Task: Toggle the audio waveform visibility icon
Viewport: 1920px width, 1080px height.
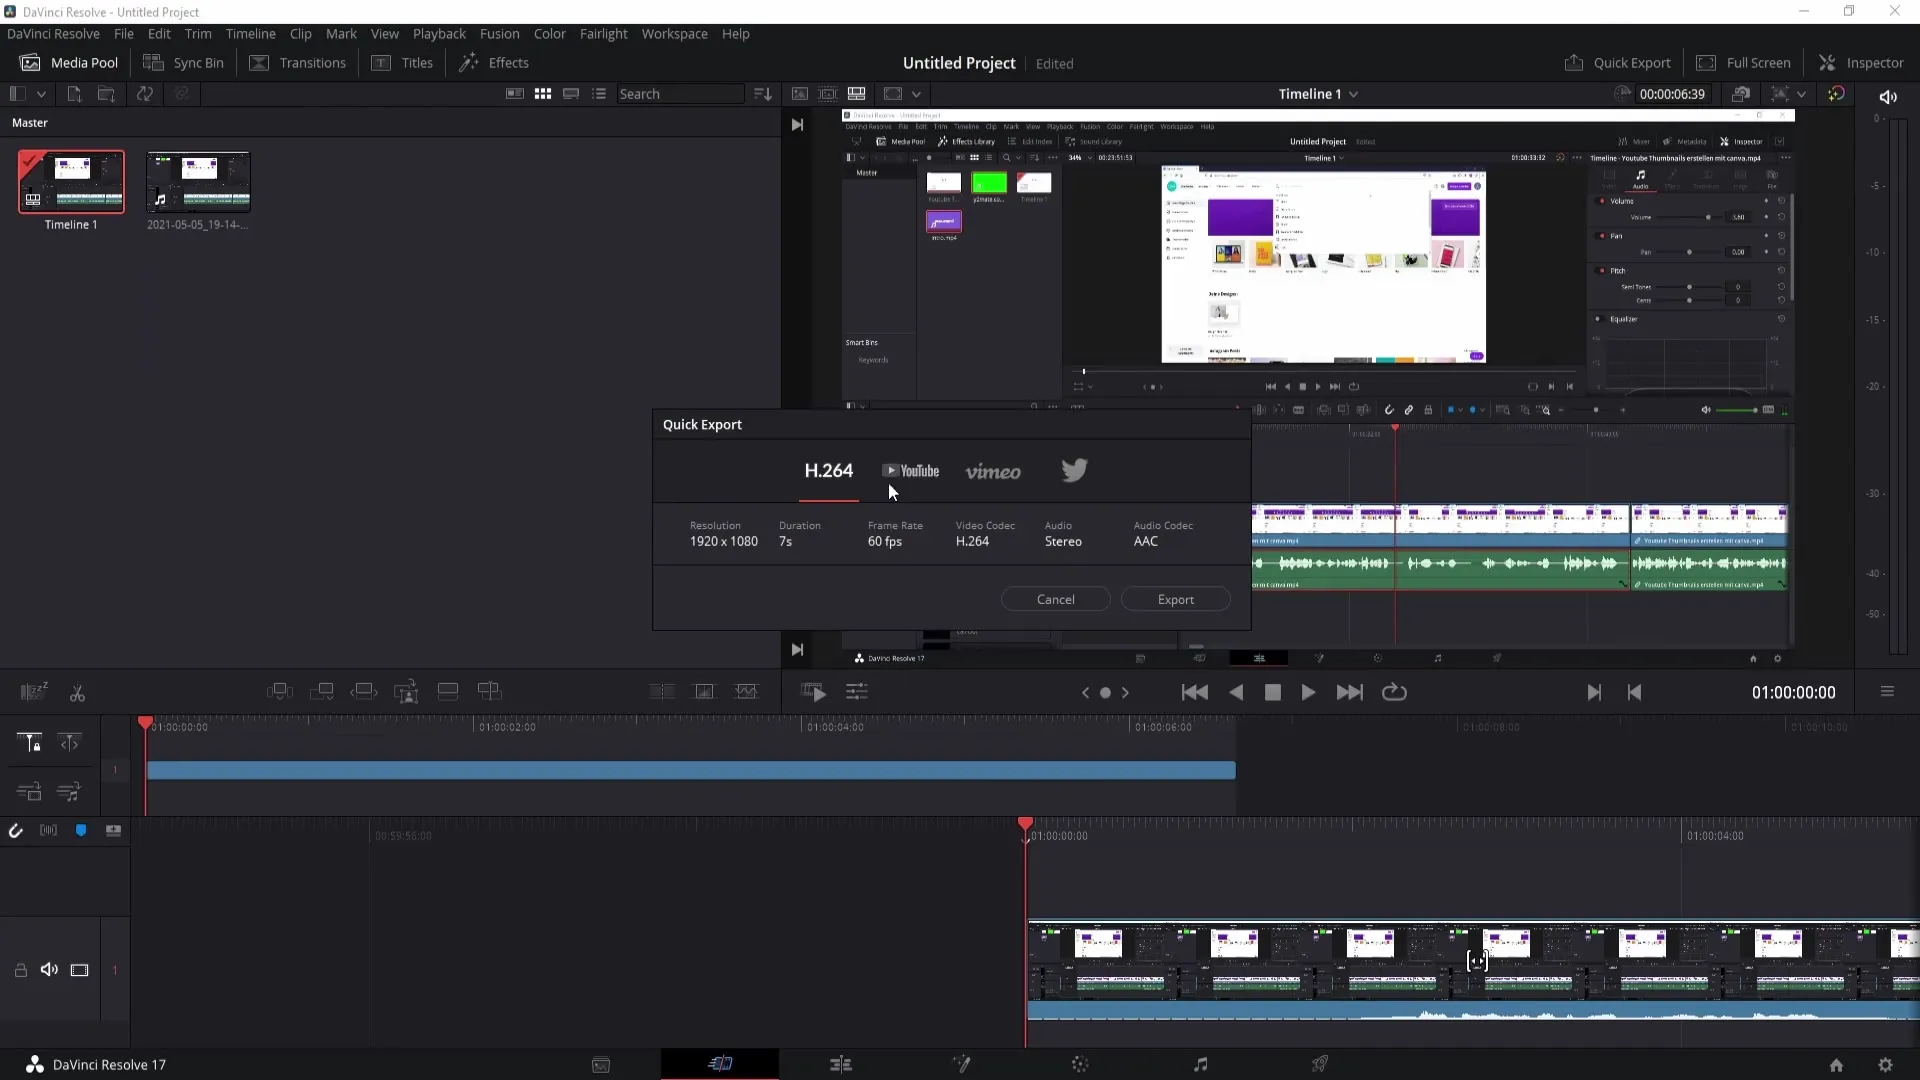Action: (x=47, y=829)
